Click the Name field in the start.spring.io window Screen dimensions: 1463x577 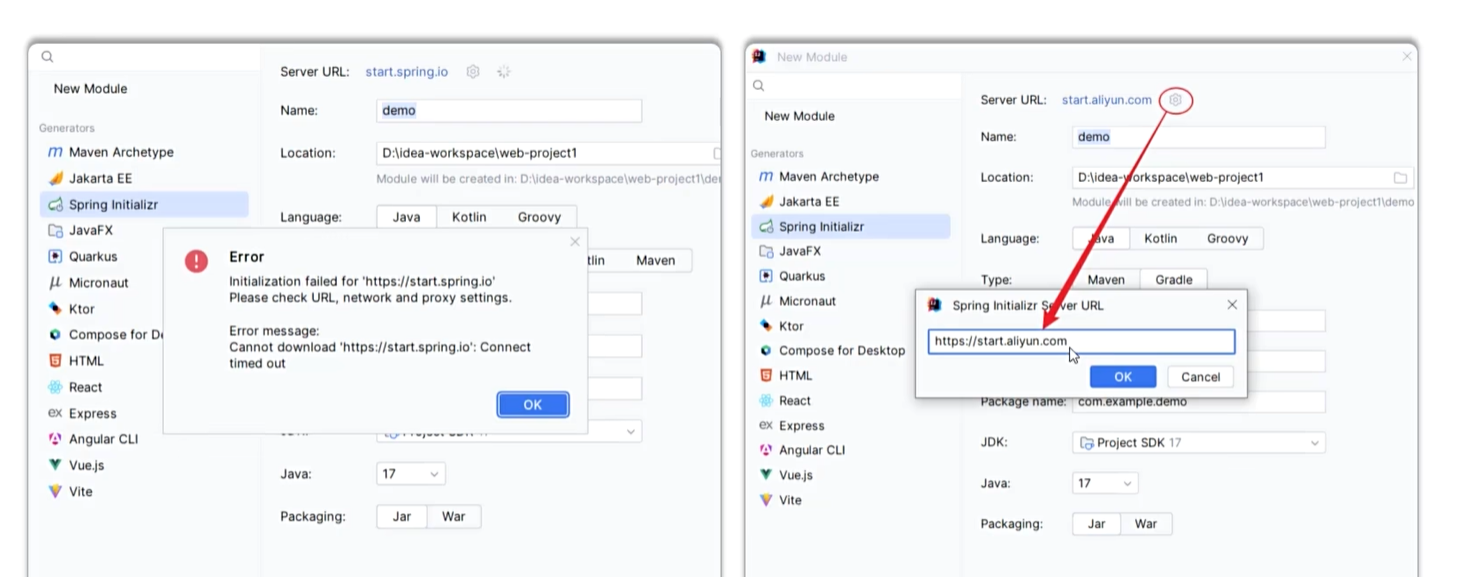point(509,111)
